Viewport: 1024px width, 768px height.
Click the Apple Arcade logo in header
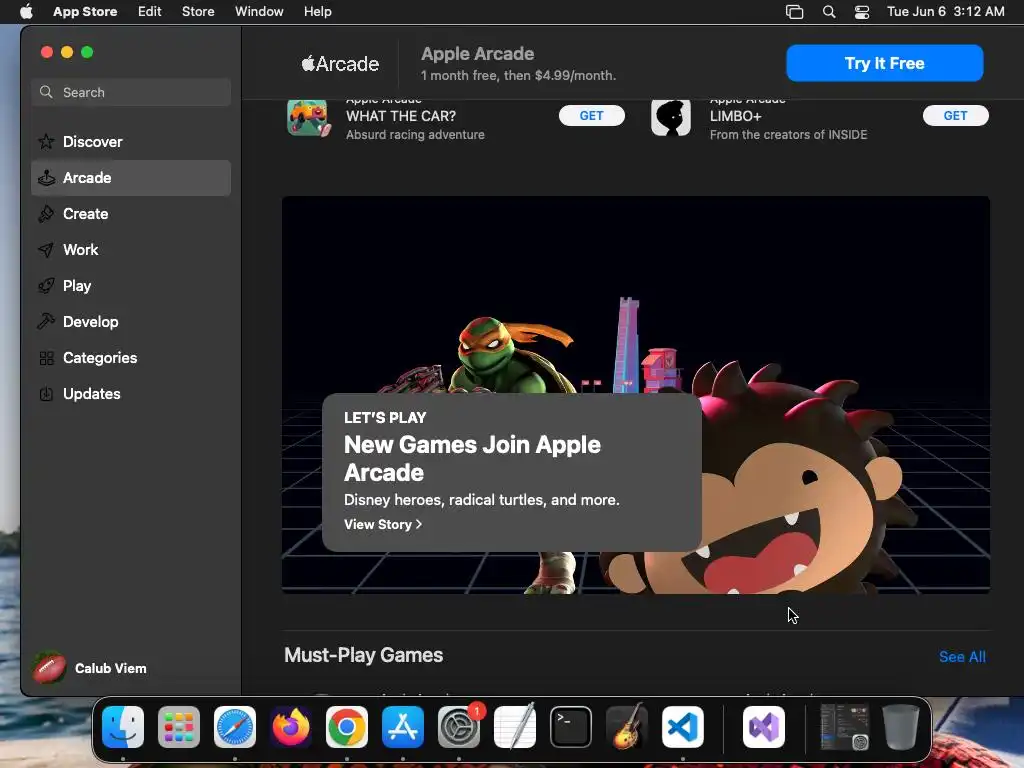[x=340, y=63]
